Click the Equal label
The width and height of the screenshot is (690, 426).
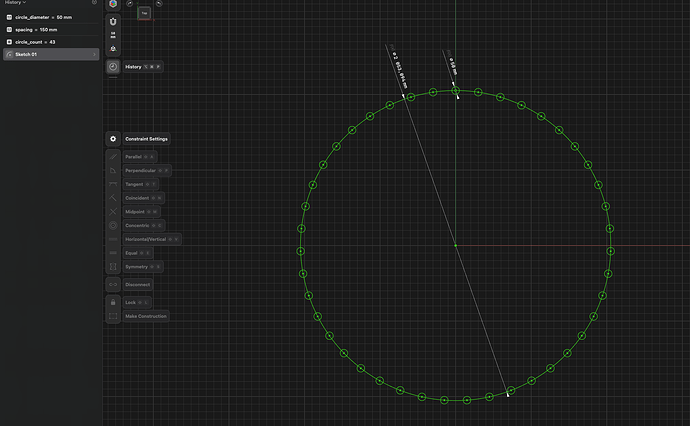pyautogui.click(x=131, y=253)
